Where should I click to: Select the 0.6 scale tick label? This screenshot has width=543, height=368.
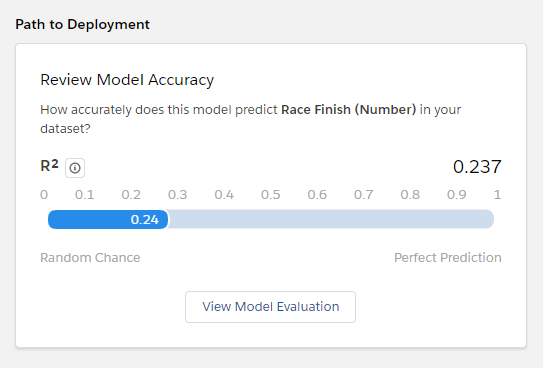317,195
